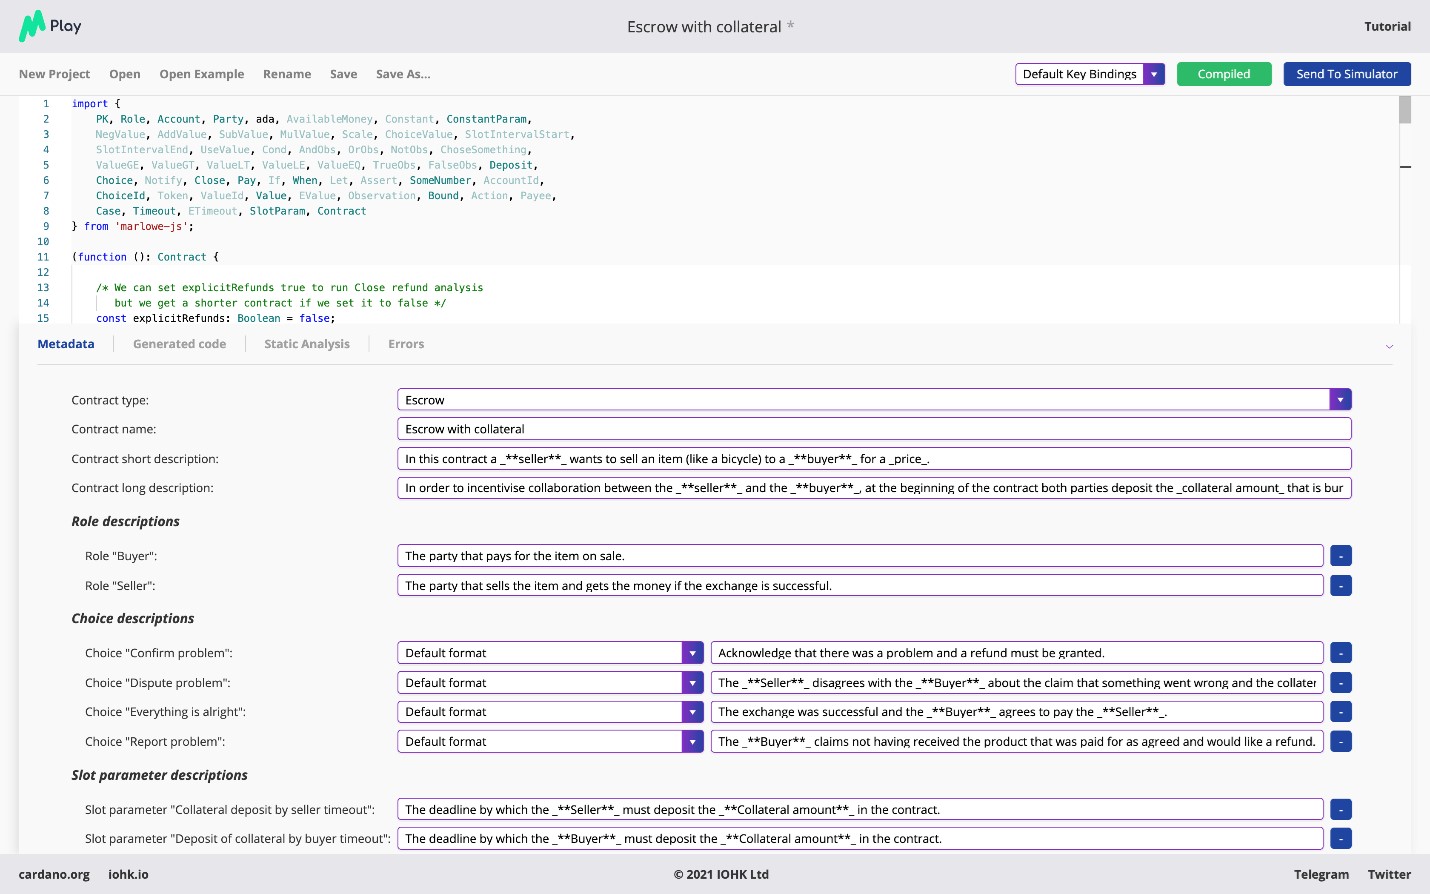
Task: Click the Marlowe Play logo
Action: [x=50, y=26]
